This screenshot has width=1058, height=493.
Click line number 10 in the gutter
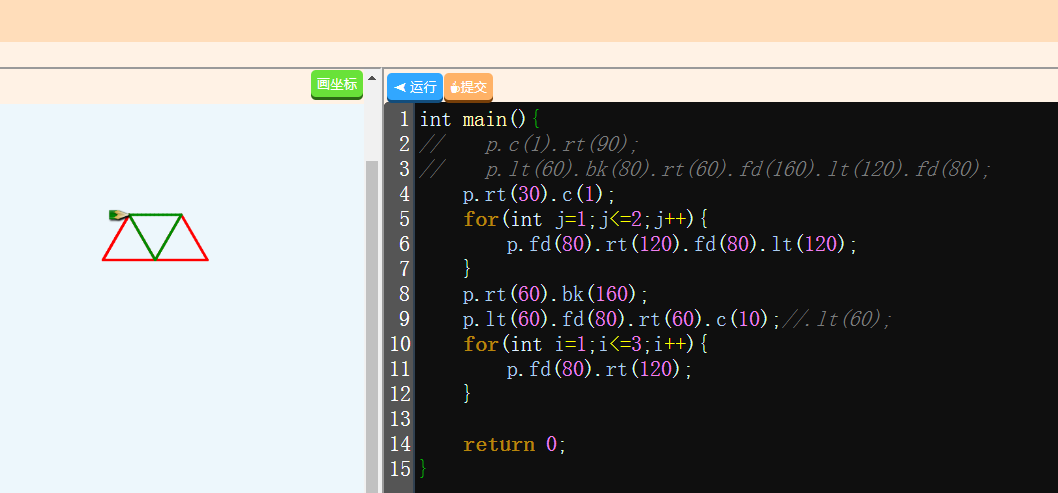click(x=400, y=344)
